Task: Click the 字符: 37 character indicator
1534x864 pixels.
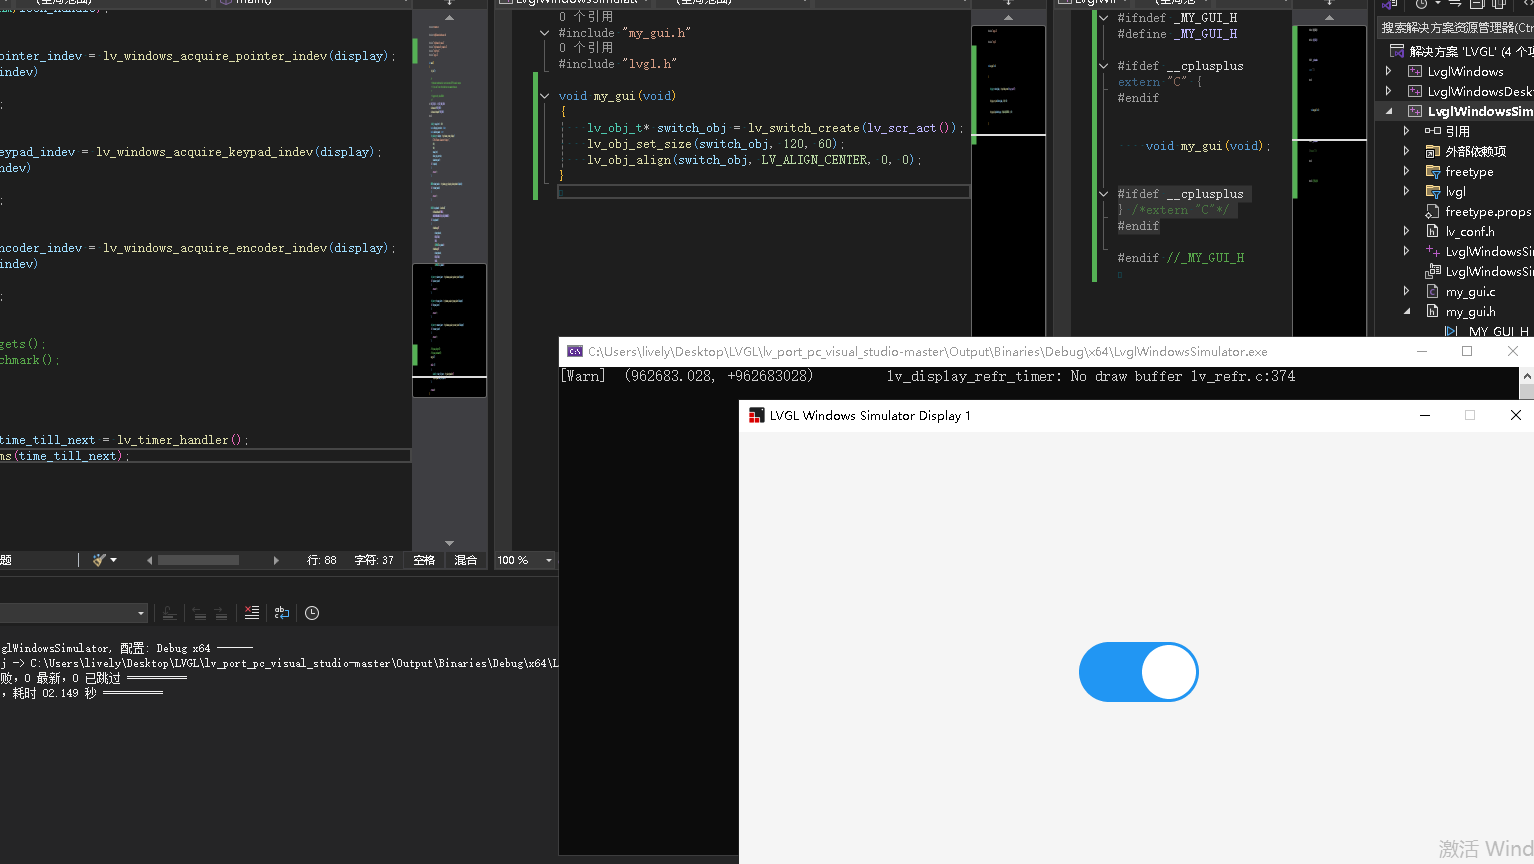Action: pyautogui.click(x=374, y=560)
